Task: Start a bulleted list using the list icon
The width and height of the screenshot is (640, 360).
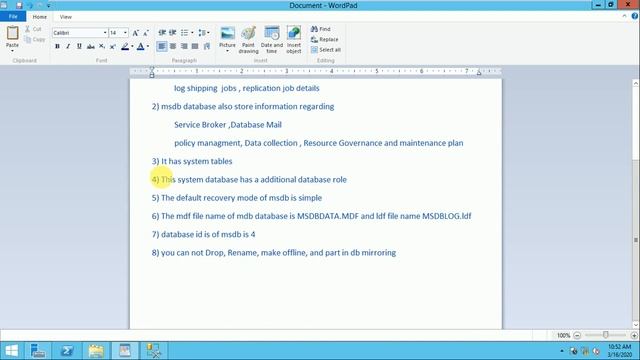Action: point(184,33)
